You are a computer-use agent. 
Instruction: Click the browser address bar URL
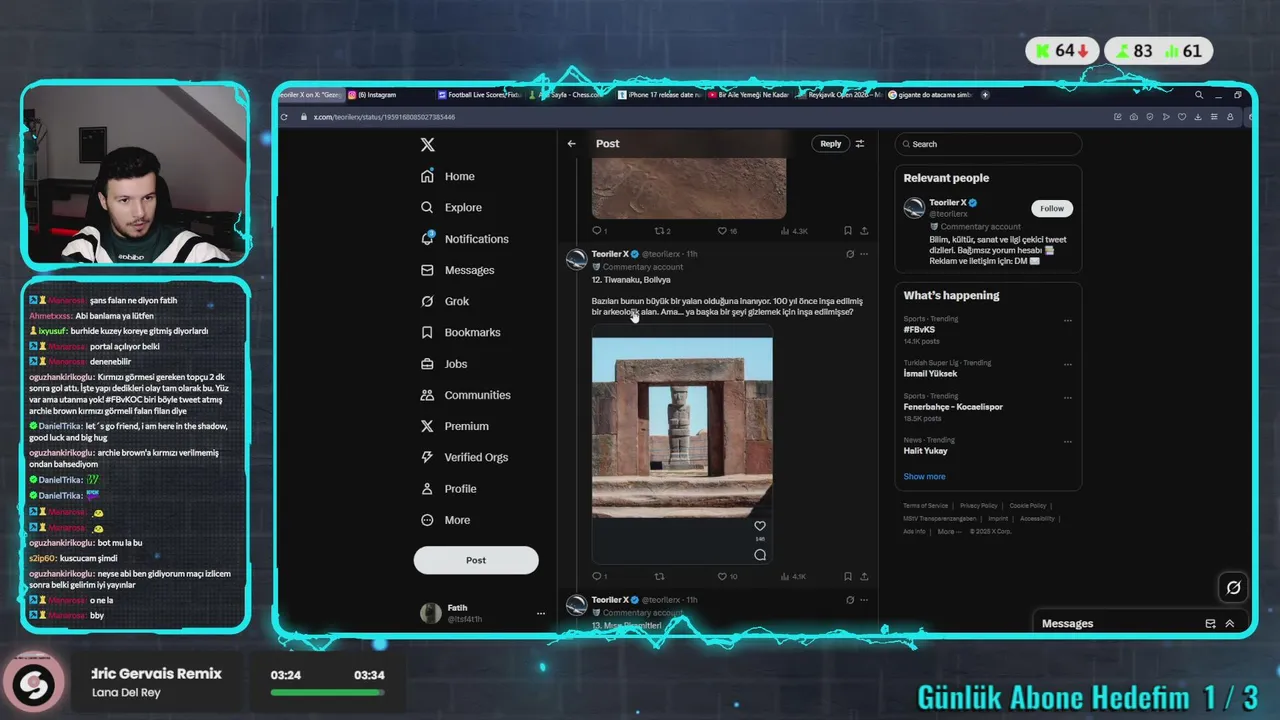pos(384,117)
